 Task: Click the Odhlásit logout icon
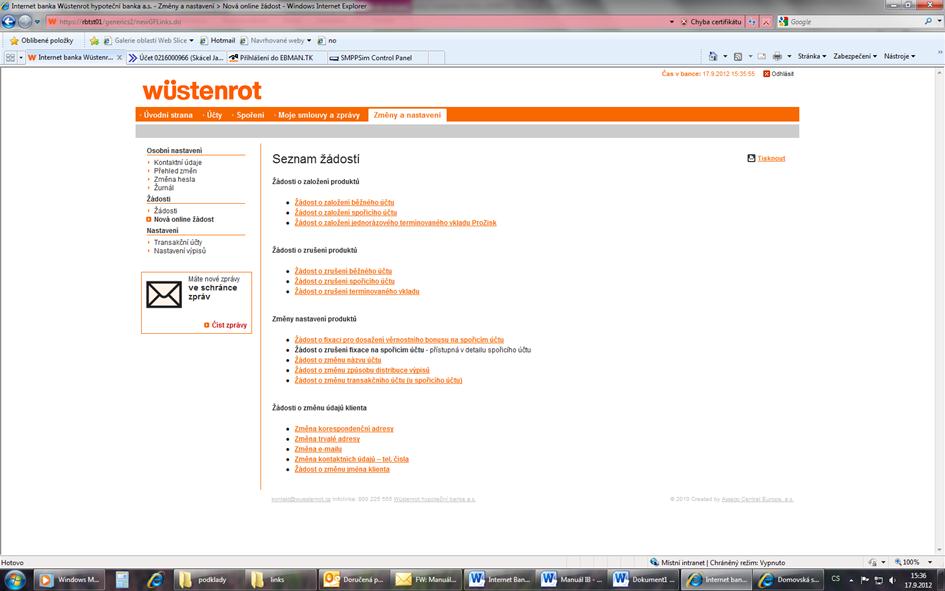(x=766, y=74)
